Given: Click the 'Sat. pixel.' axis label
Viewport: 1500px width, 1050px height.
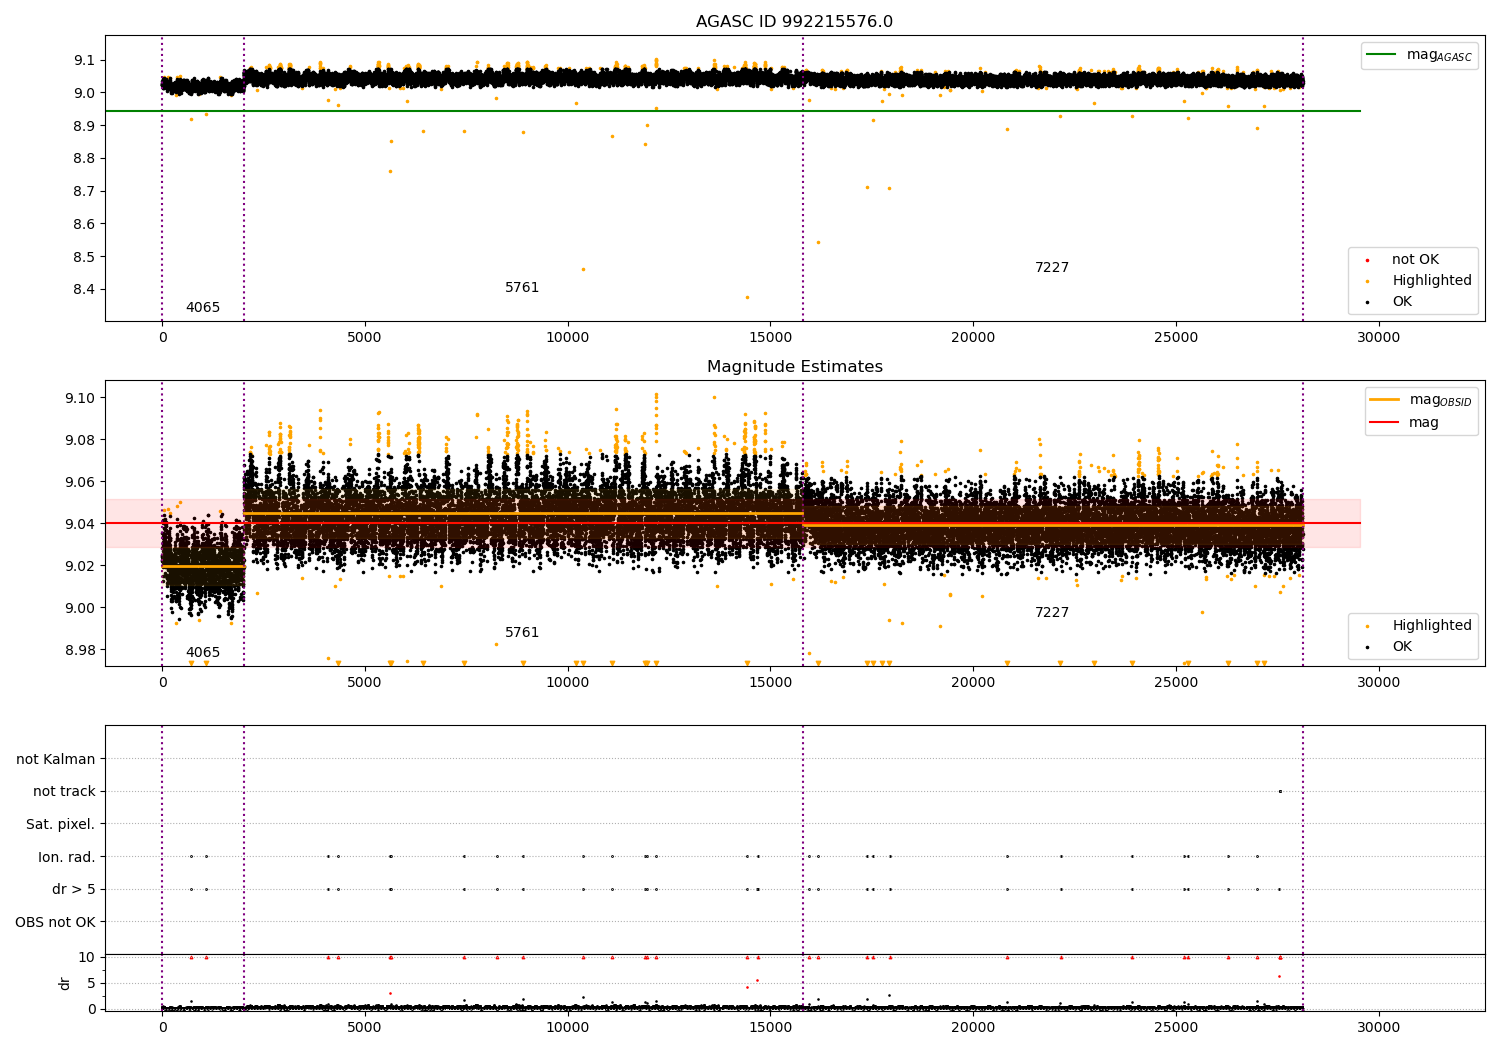Looking at the screenshot, I should point(61,824).
